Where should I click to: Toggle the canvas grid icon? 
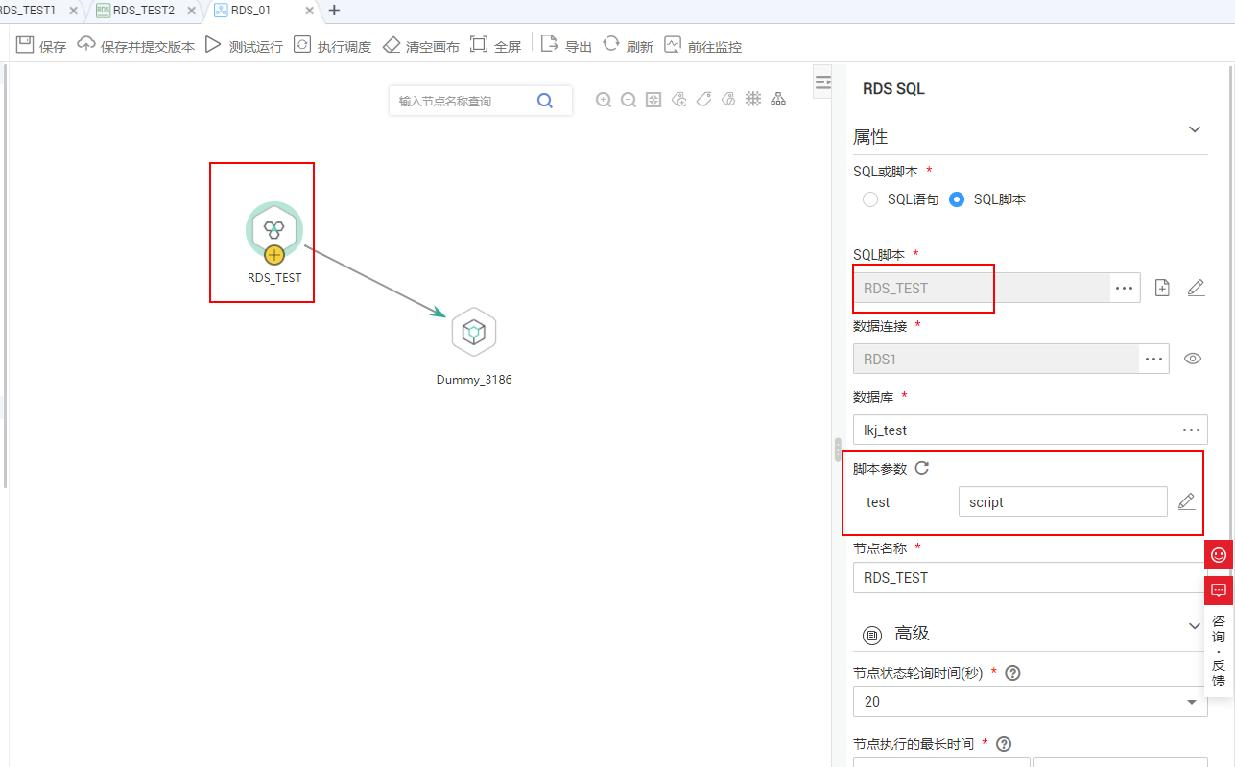coord(753,99)
